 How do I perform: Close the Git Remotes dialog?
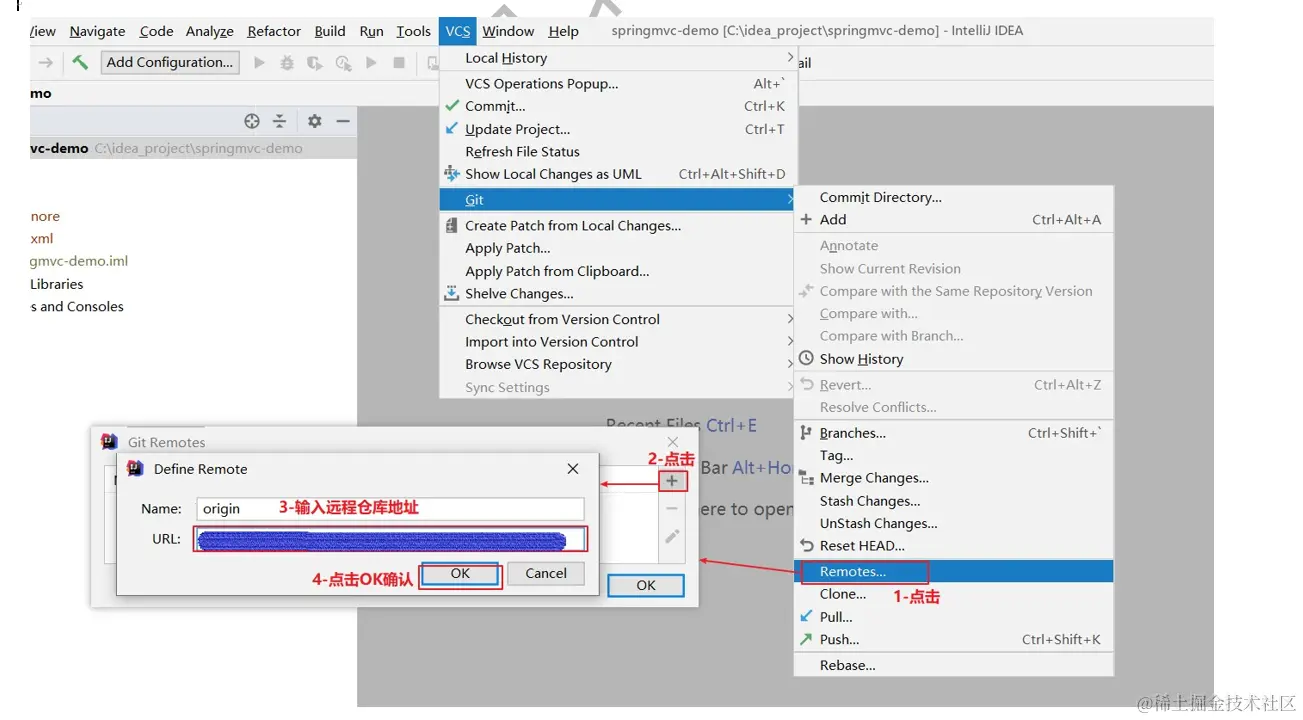click(x=673, y=442)
